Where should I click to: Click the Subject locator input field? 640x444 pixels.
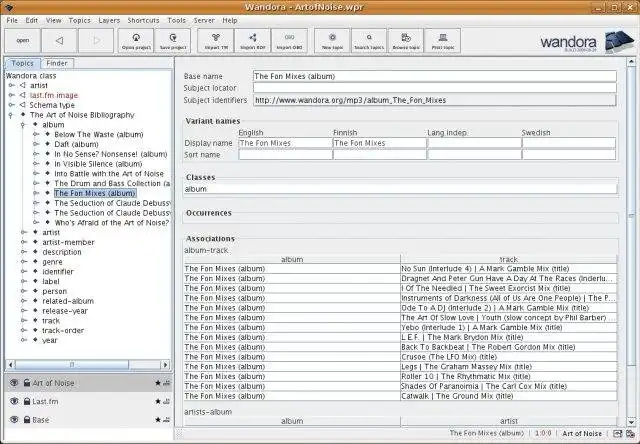point(435,88)
